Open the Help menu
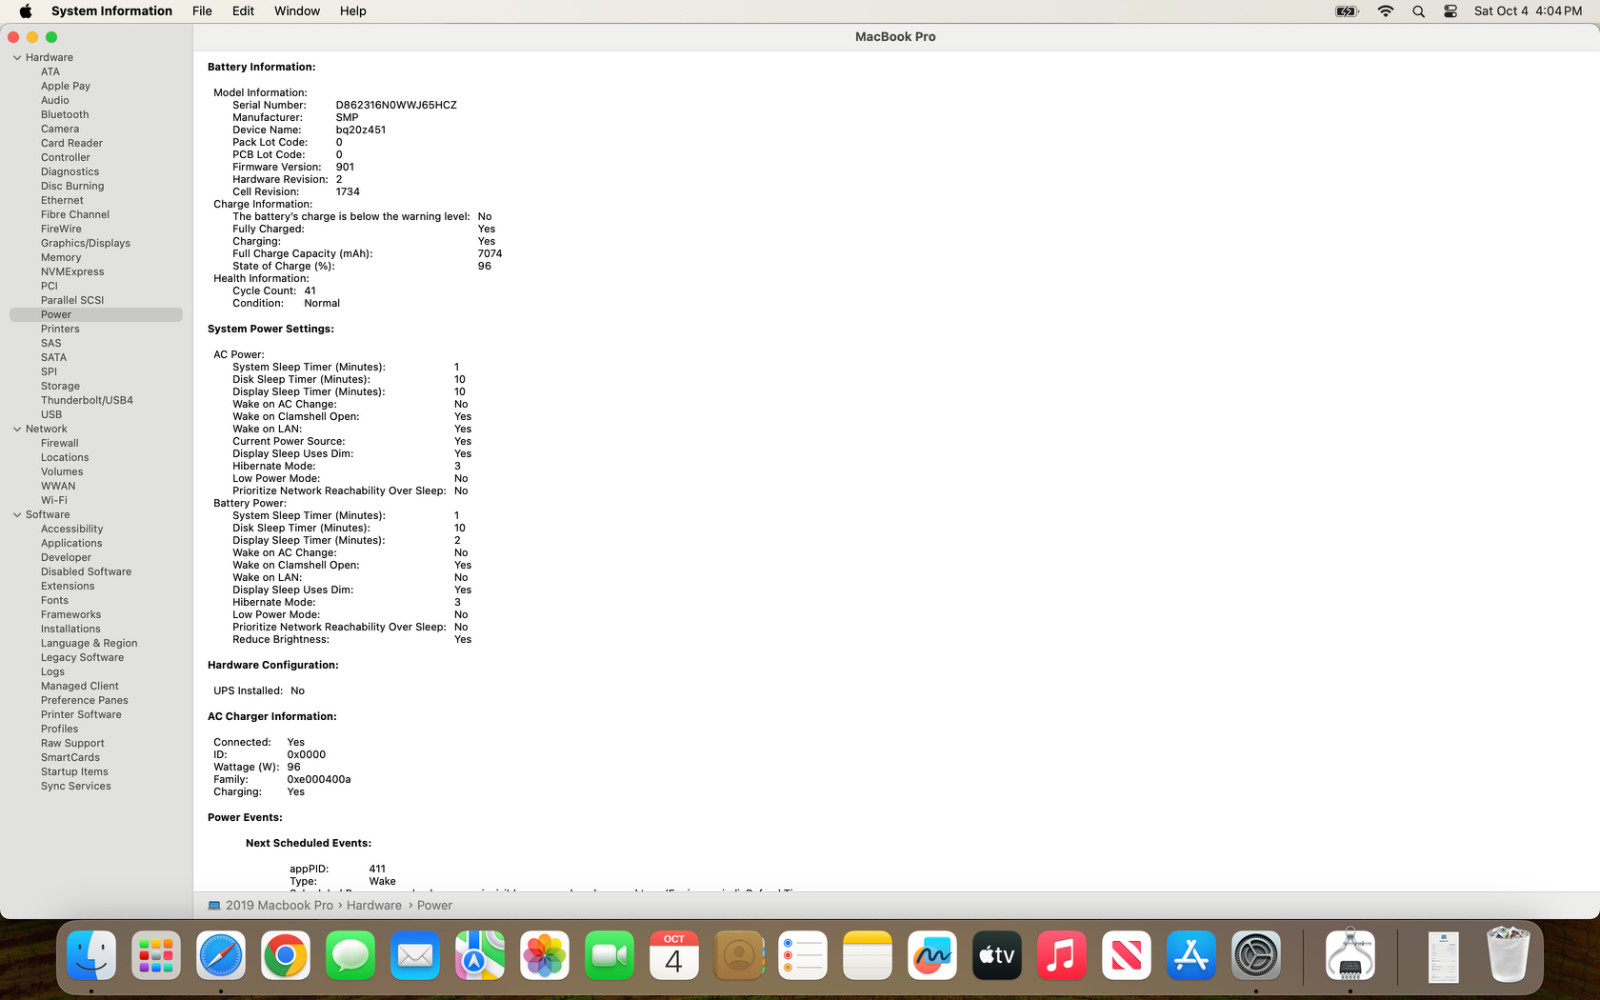 pyautogui.click(x=353, y=11)
